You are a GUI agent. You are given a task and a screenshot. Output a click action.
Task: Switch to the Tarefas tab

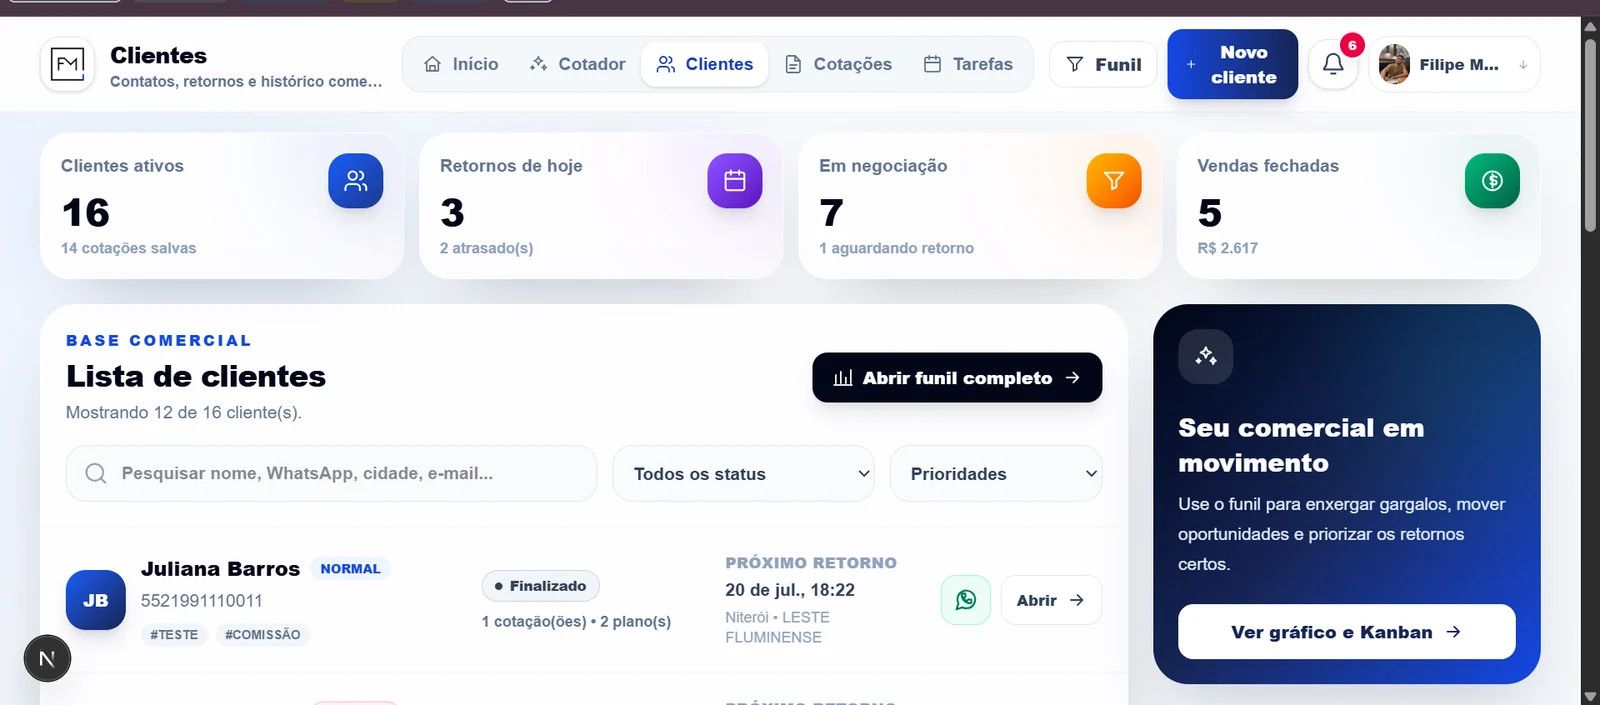point(968,64)
